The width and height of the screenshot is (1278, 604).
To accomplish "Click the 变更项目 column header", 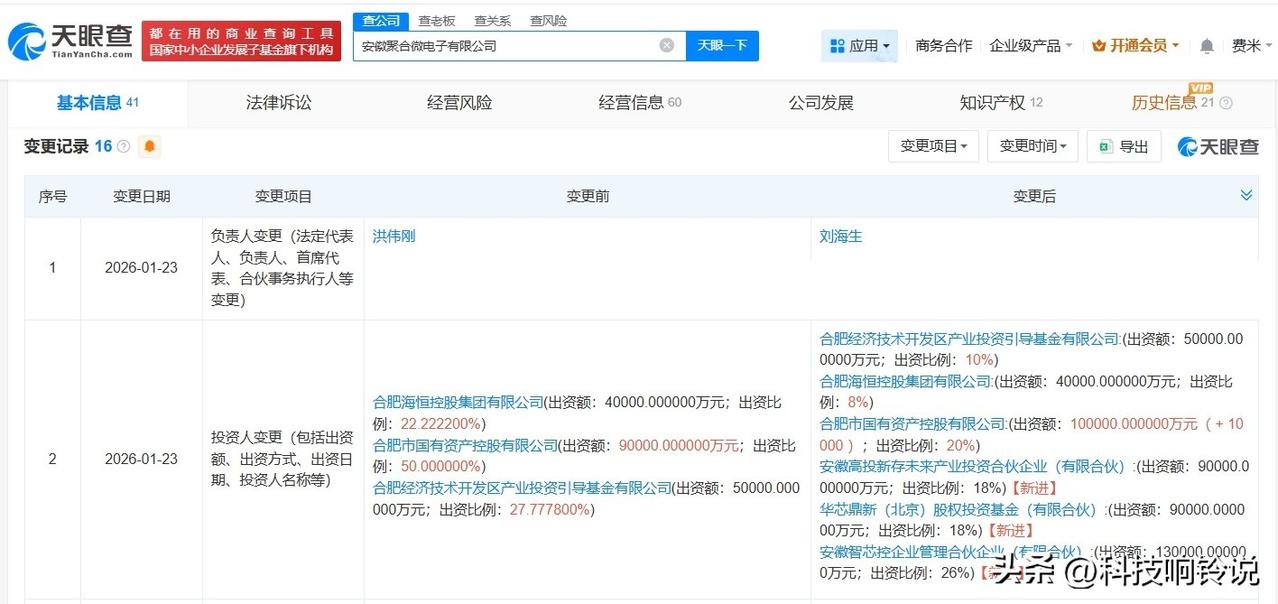I will click(x=283, y=197).
